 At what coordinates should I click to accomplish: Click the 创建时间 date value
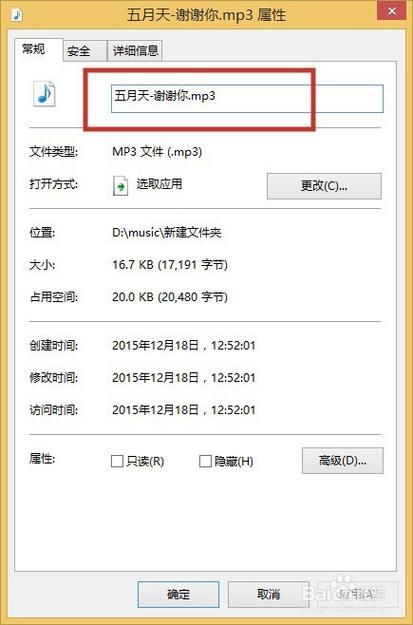pos(184,346)
